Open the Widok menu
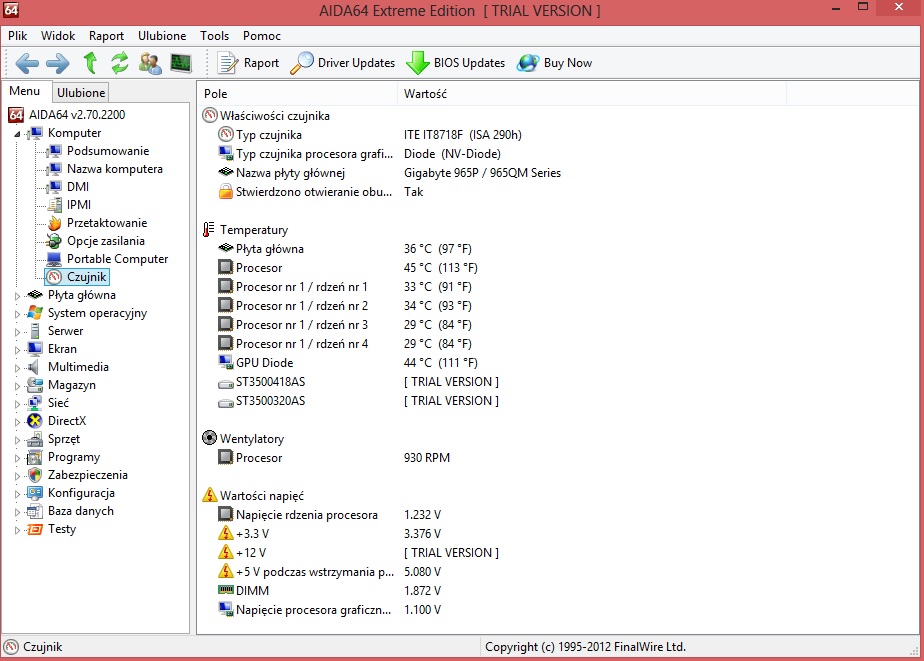Screen dimensions: 924x661 point(58,36)
